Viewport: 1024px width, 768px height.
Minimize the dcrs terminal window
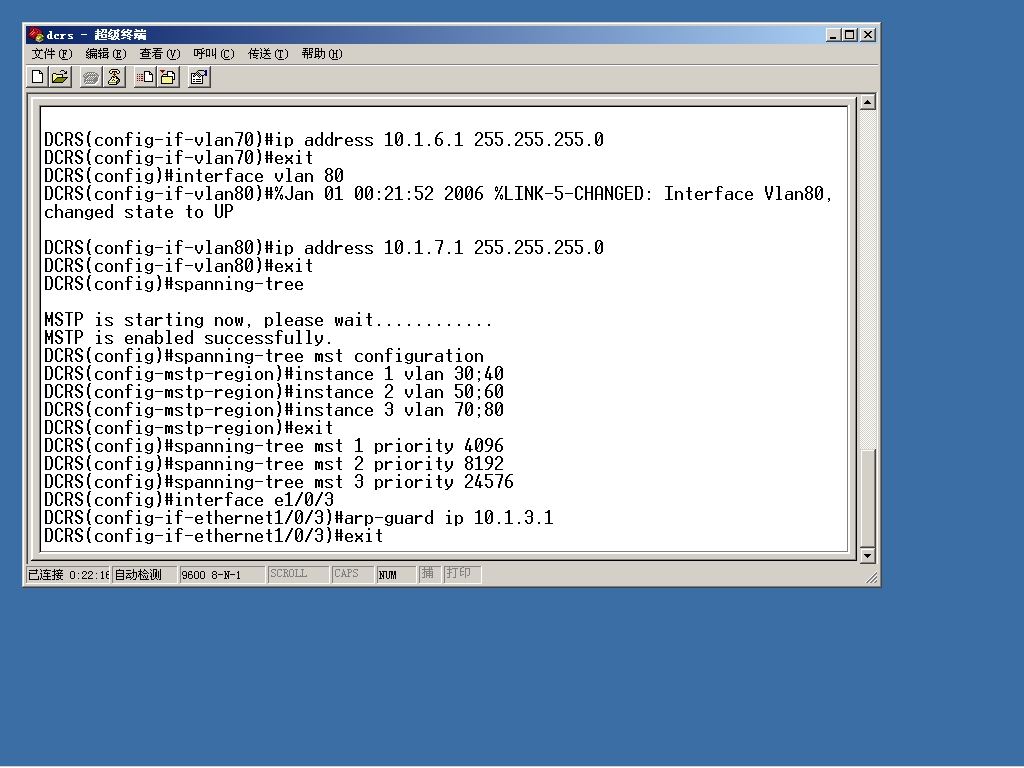click(x=832, y=35)
